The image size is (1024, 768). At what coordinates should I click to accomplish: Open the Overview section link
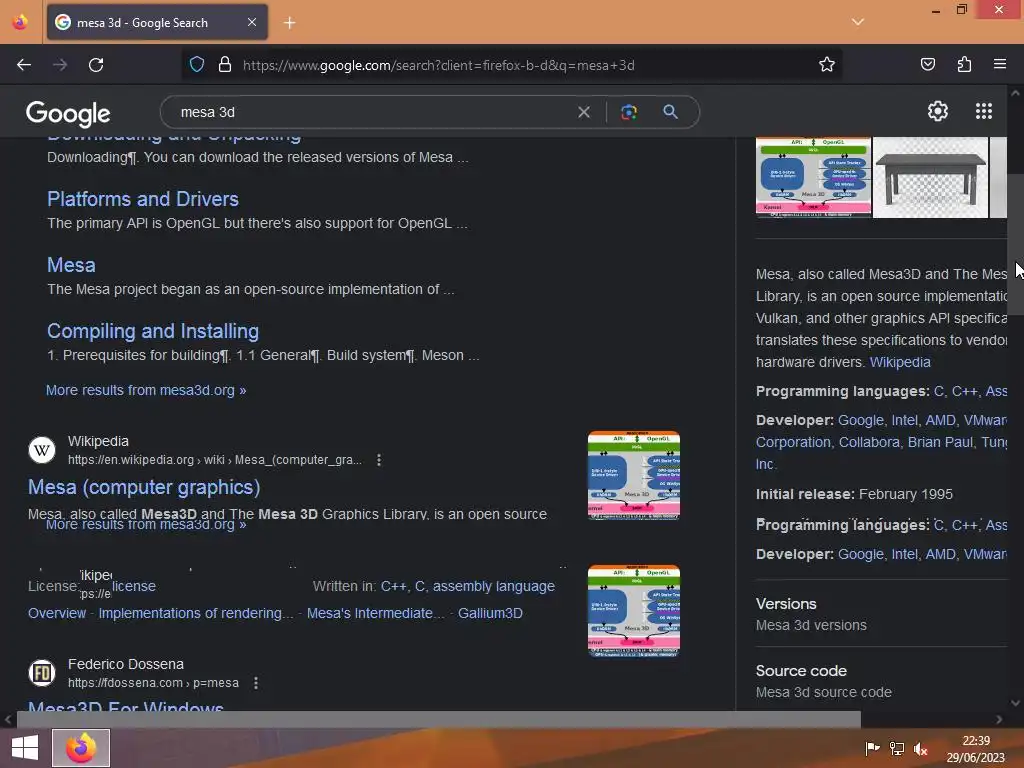[57, 613]
